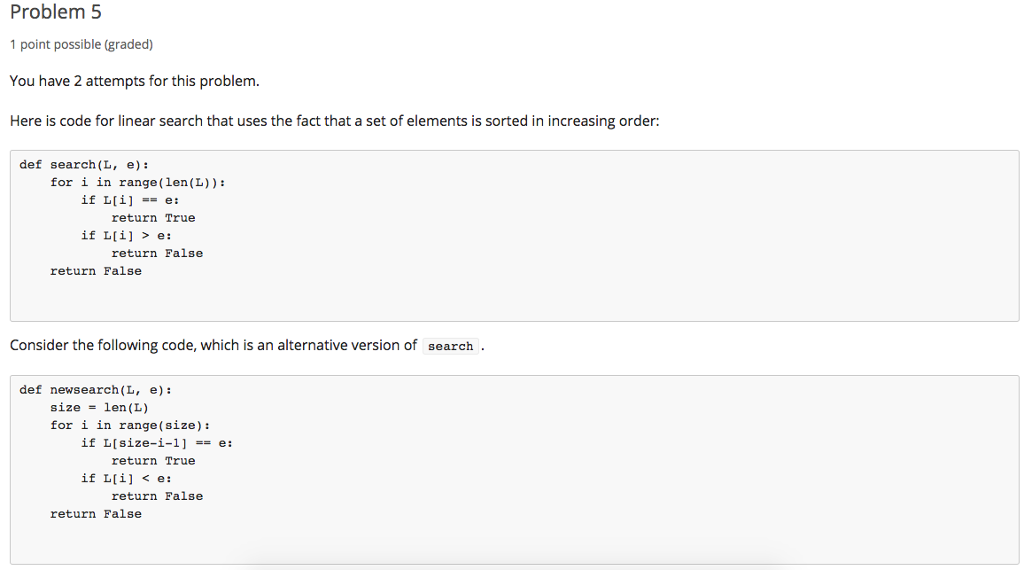
Task: Click the linear search description sentence
Action: click(x=334, y=121)
